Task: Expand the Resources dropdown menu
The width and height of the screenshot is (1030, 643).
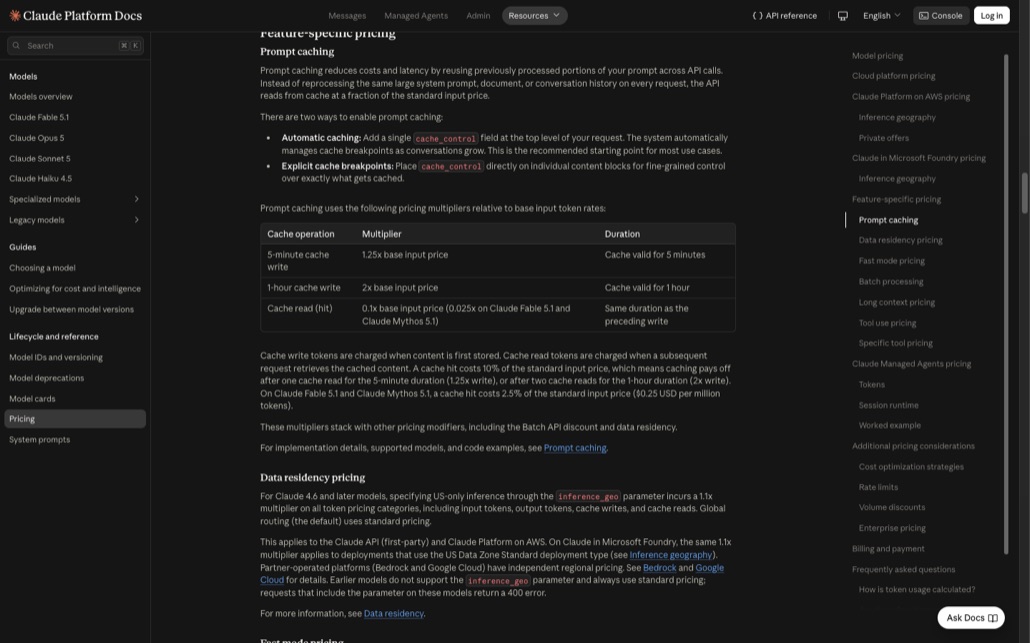Action: [x=534, y=16]
